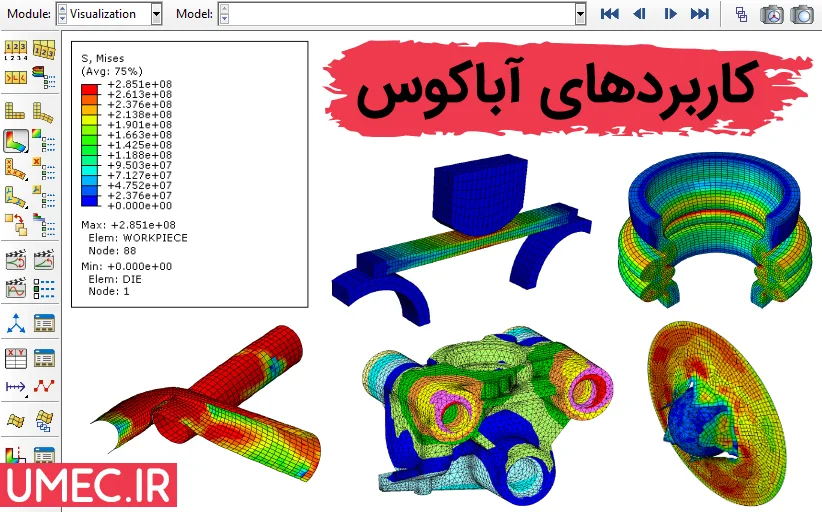Click the 'Node: 88' text
This screenshot has width=822, height=512.
112,250
